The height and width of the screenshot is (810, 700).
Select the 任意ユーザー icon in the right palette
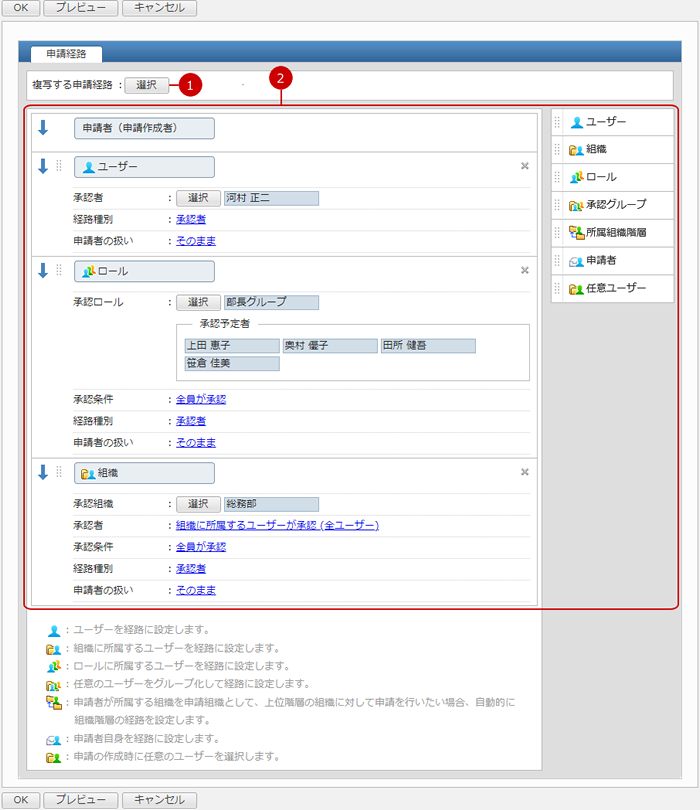coord(577,288)
